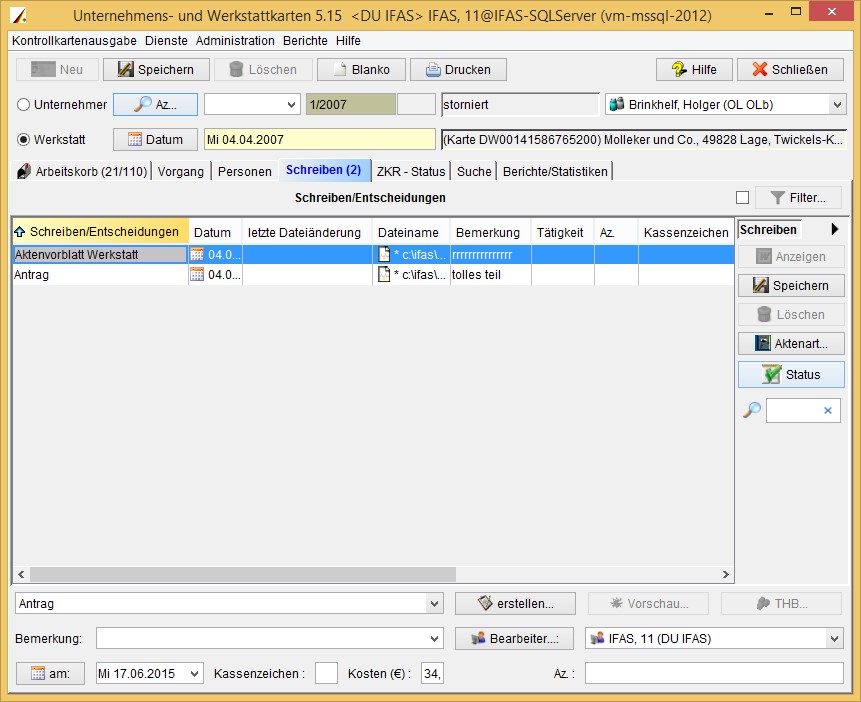Open the Dienste menu

(166, 41)
